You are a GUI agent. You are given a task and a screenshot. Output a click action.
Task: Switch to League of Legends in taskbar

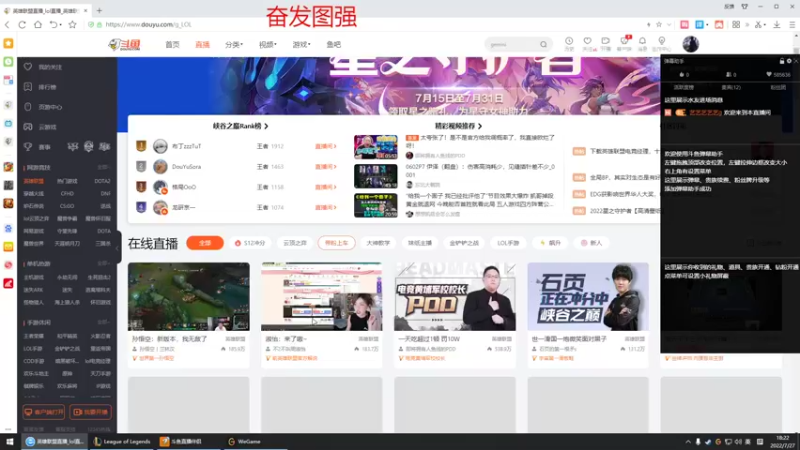point(122,441)
